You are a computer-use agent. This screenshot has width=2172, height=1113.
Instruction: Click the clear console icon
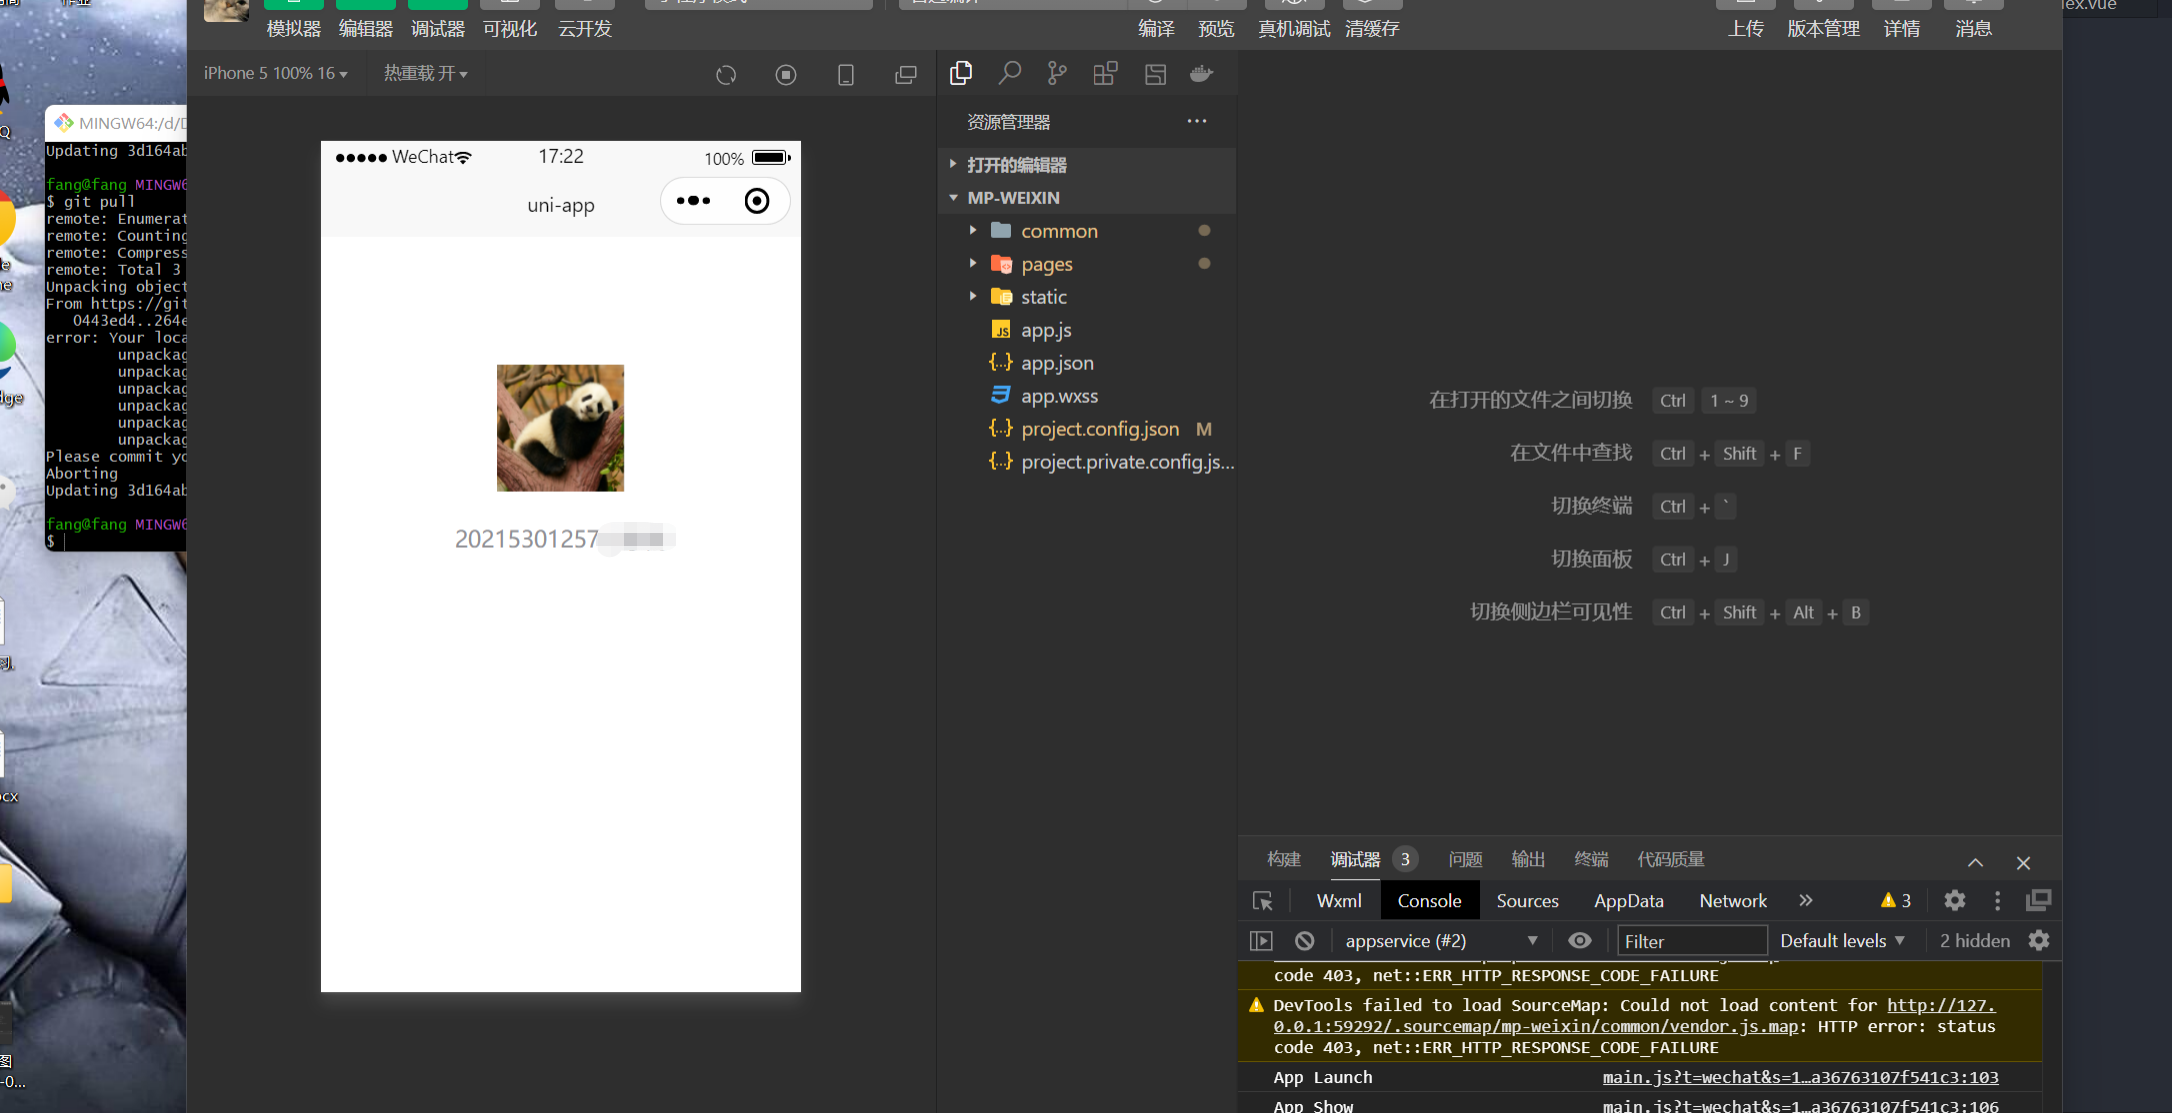(1305, 940)
